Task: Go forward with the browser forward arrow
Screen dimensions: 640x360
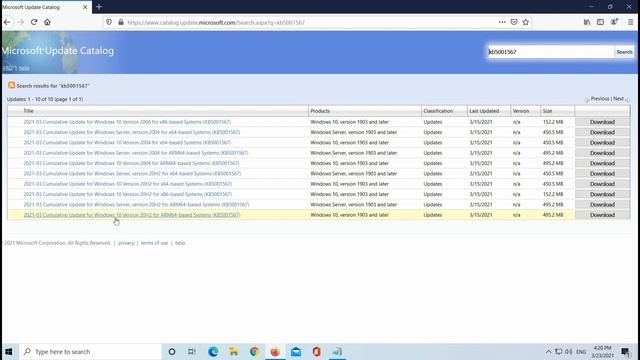Action: coord(20,22)
